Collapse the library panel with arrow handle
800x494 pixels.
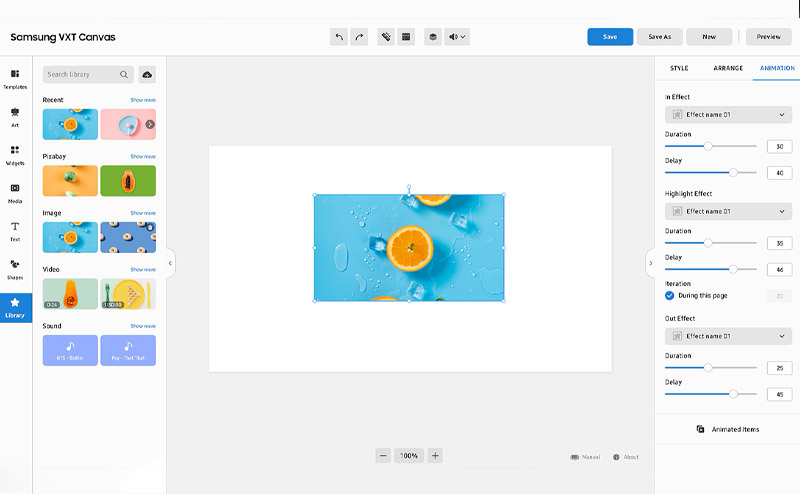(170, 263)
